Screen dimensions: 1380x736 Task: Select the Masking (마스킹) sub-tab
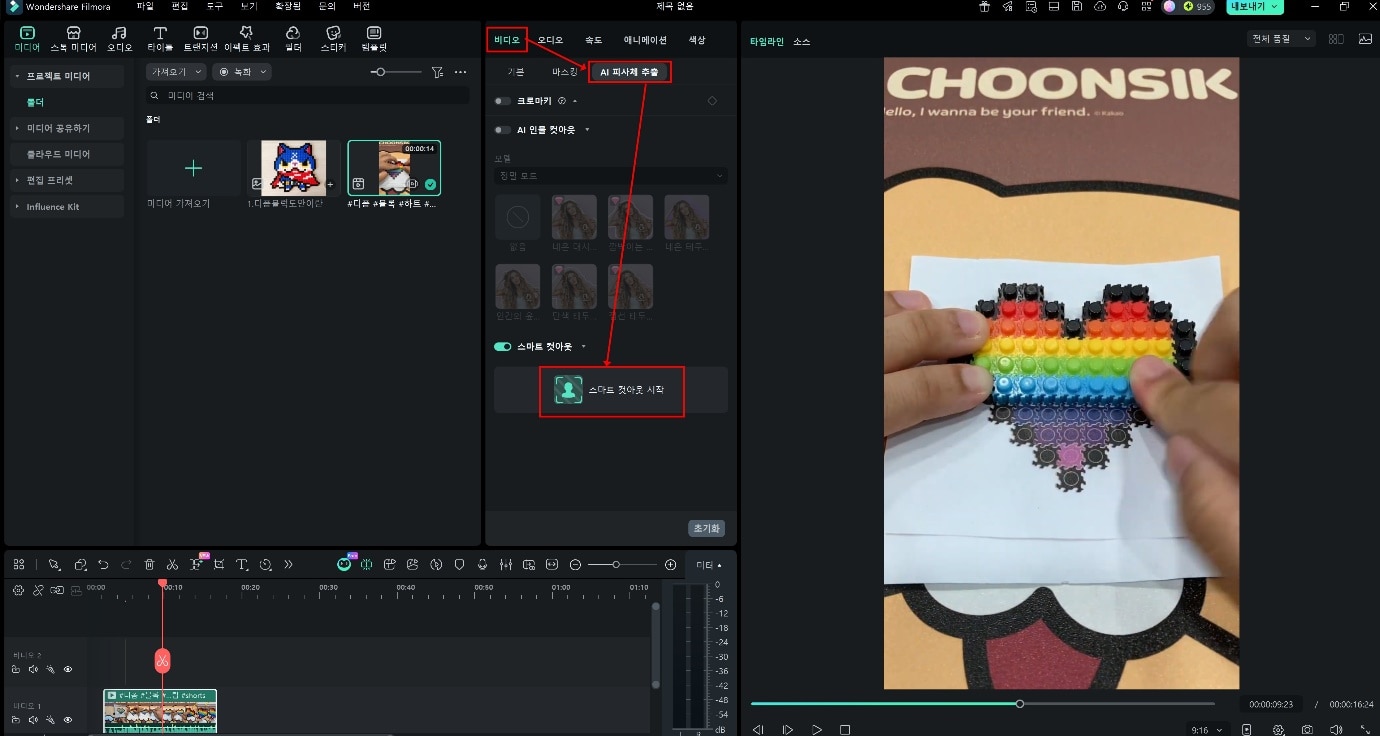click(565, 72)
